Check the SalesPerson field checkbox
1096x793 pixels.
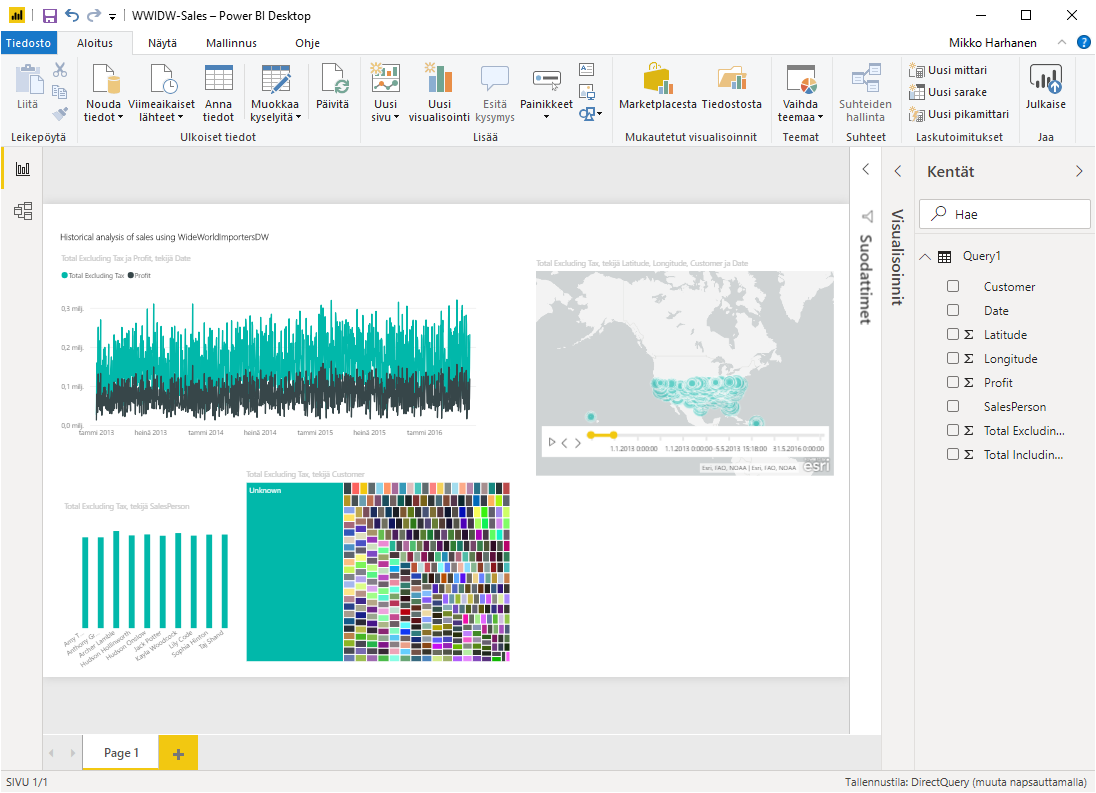click(953, 406)
